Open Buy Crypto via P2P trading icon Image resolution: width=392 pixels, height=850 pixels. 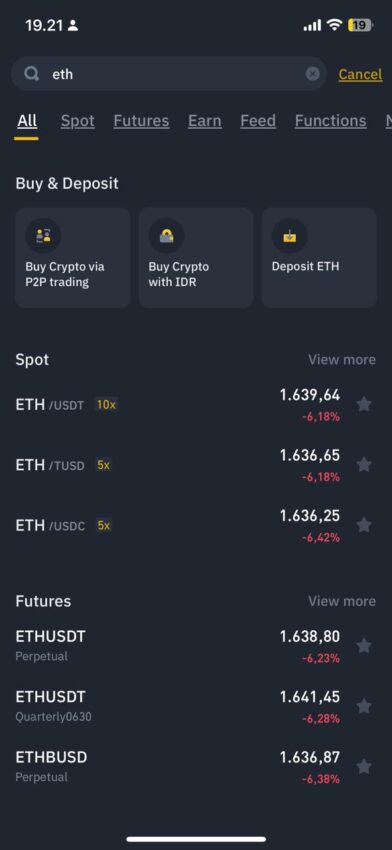tap(43, 235)
